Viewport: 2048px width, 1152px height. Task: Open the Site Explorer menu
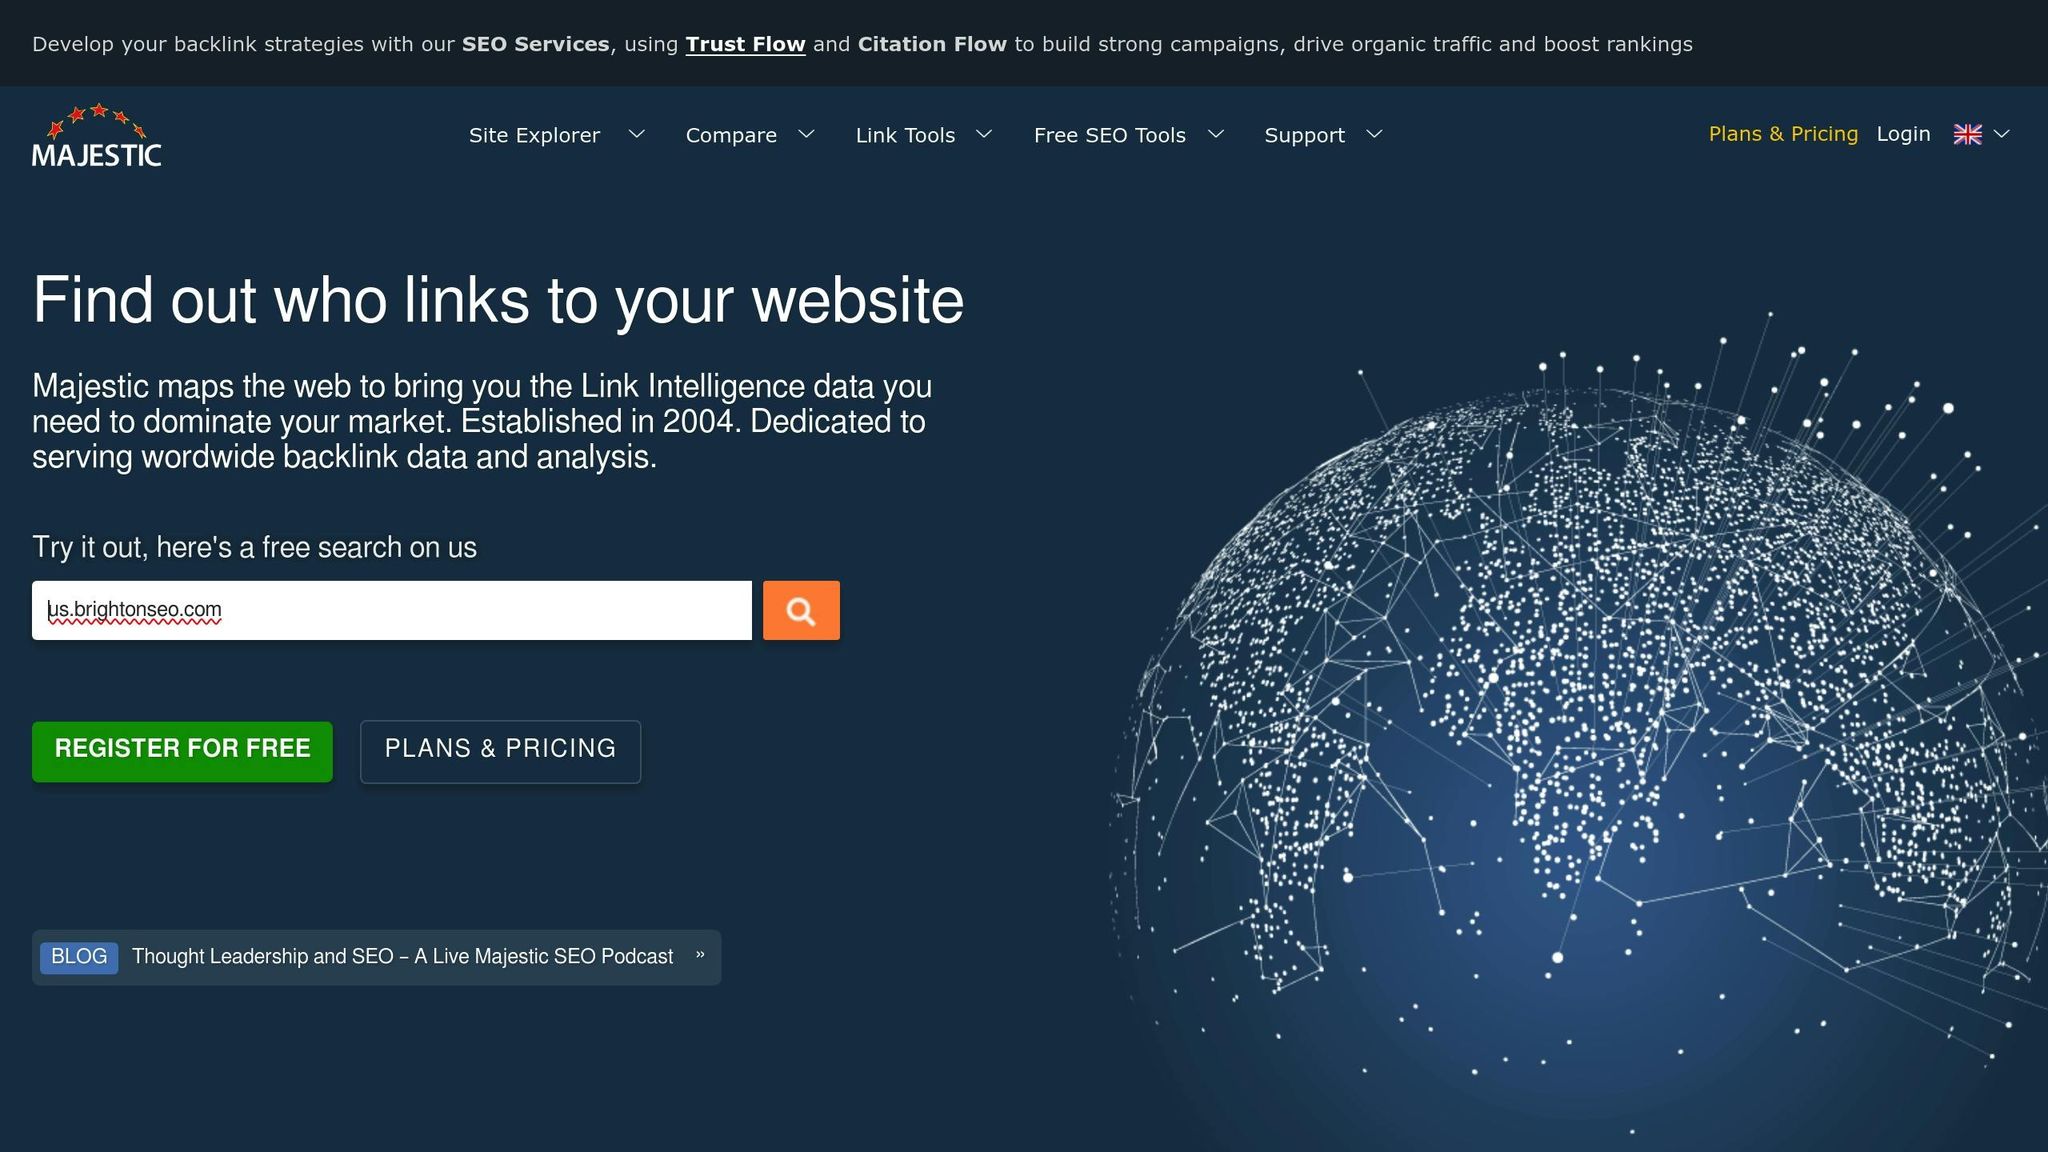click(534, 135)
